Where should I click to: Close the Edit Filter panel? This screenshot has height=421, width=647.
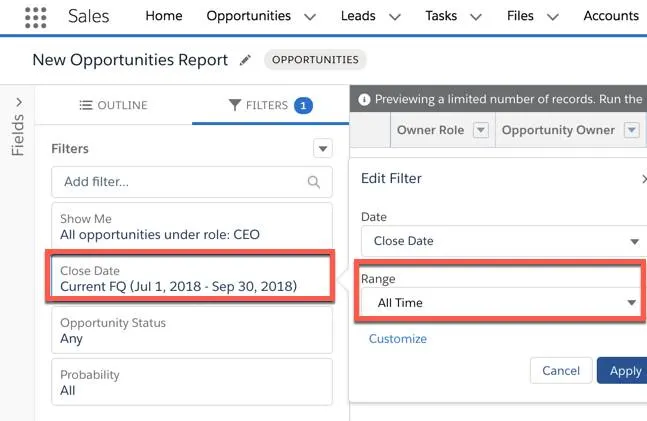[x=644, y=179]
